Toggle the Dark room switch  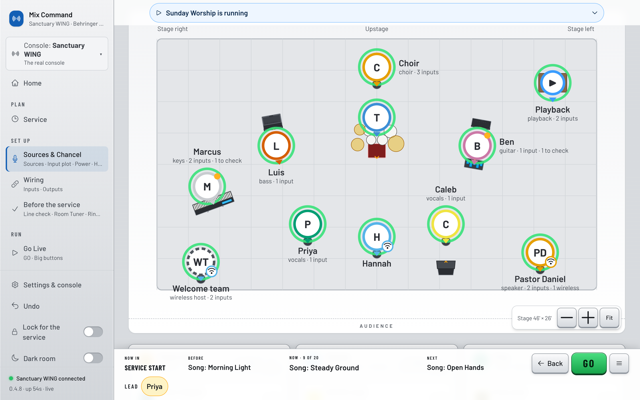(x=93, y=358)
